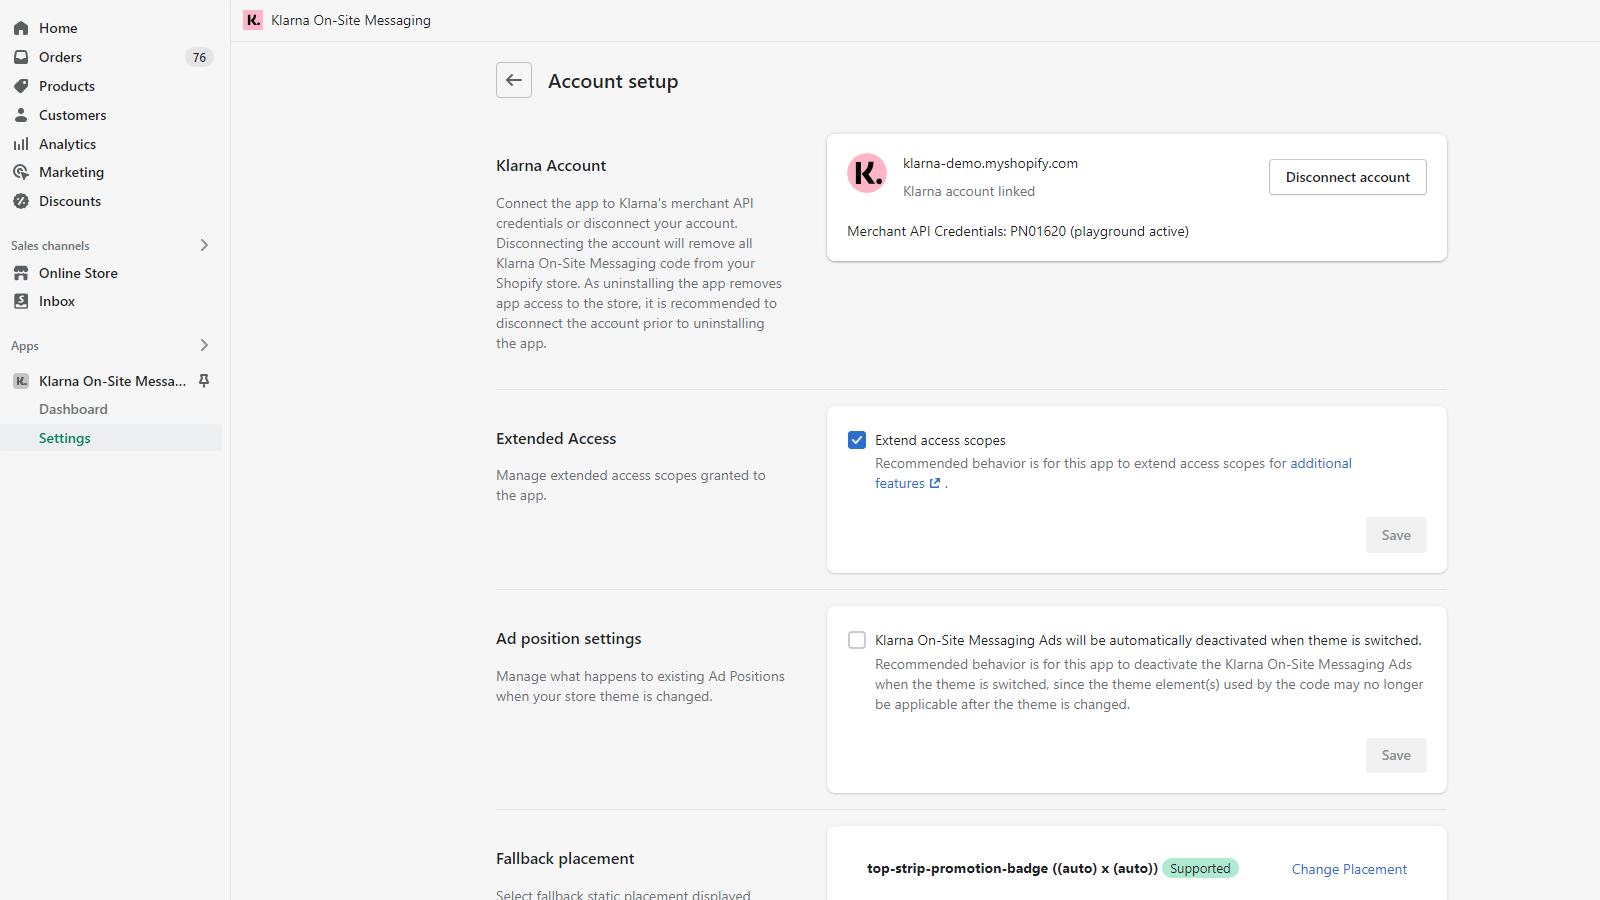Click the back arrow next to Account setup

coord(514,80)
